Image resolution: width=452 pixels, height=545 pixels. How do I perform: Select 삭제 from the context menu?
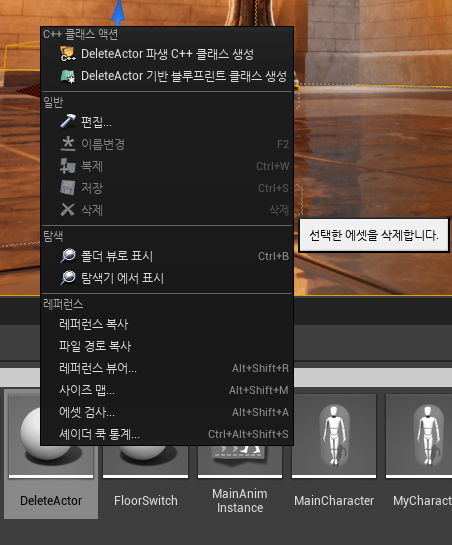(x=167, y=210)
